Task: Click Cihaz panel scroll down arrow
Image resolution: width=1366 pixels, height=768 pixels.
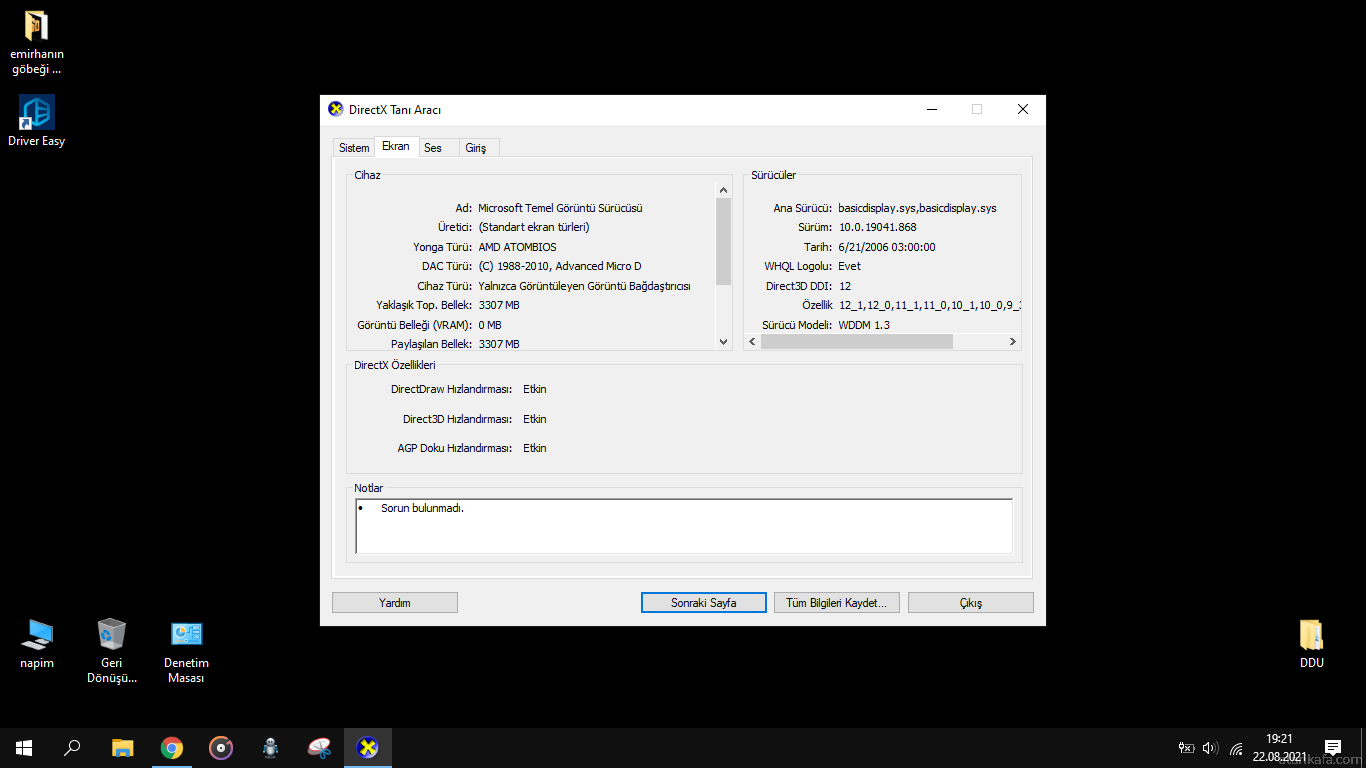Action: (725, 342)
